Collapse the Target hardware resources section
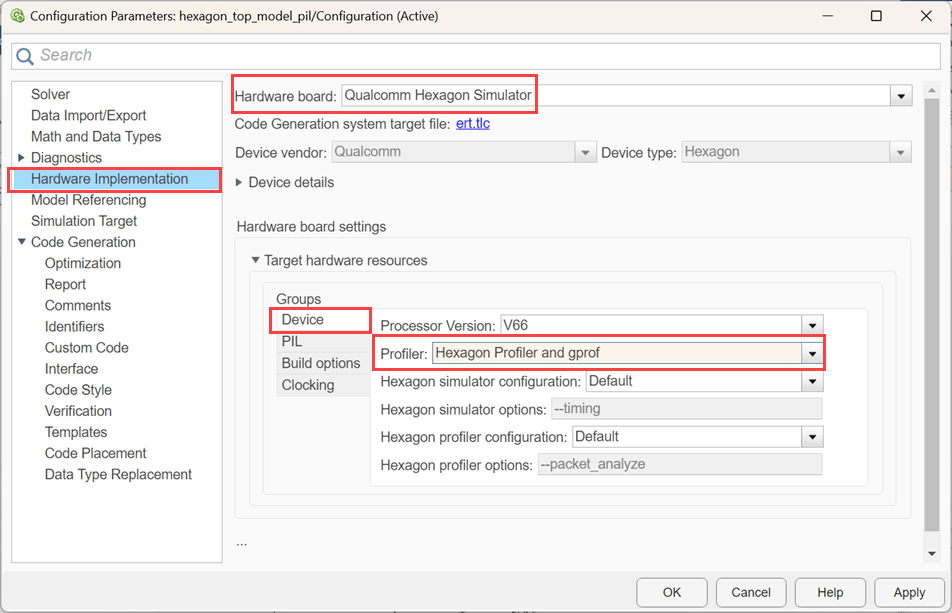This screenshot has height=613, width=952. [x=256, y=261]
